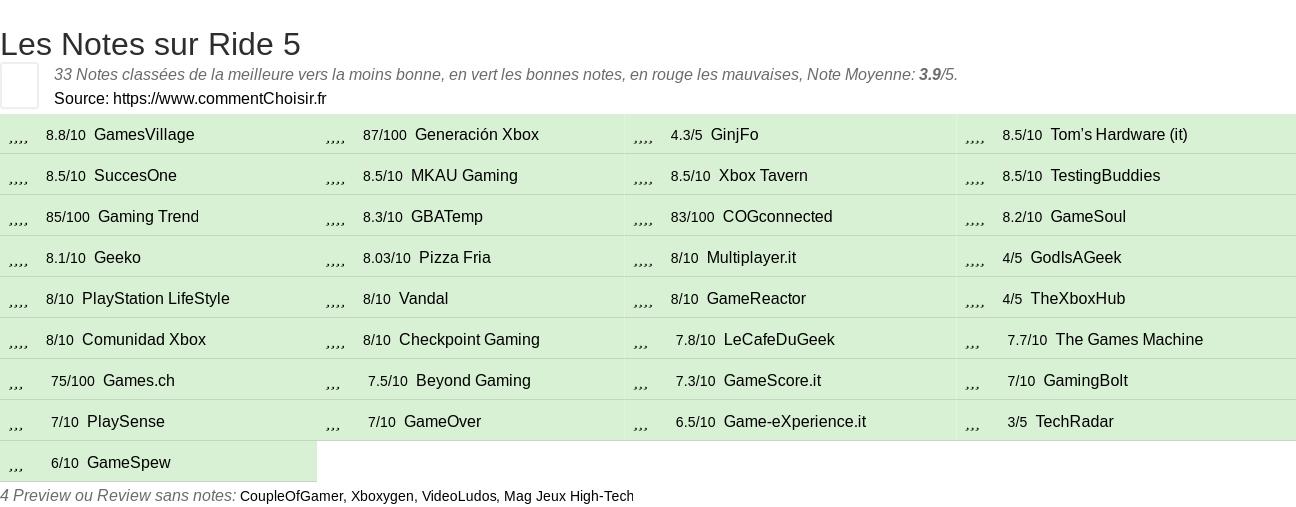Open the Tom's Hardware (it) review
This screenshot has width=1296, height=507.
coord(1119,135)
